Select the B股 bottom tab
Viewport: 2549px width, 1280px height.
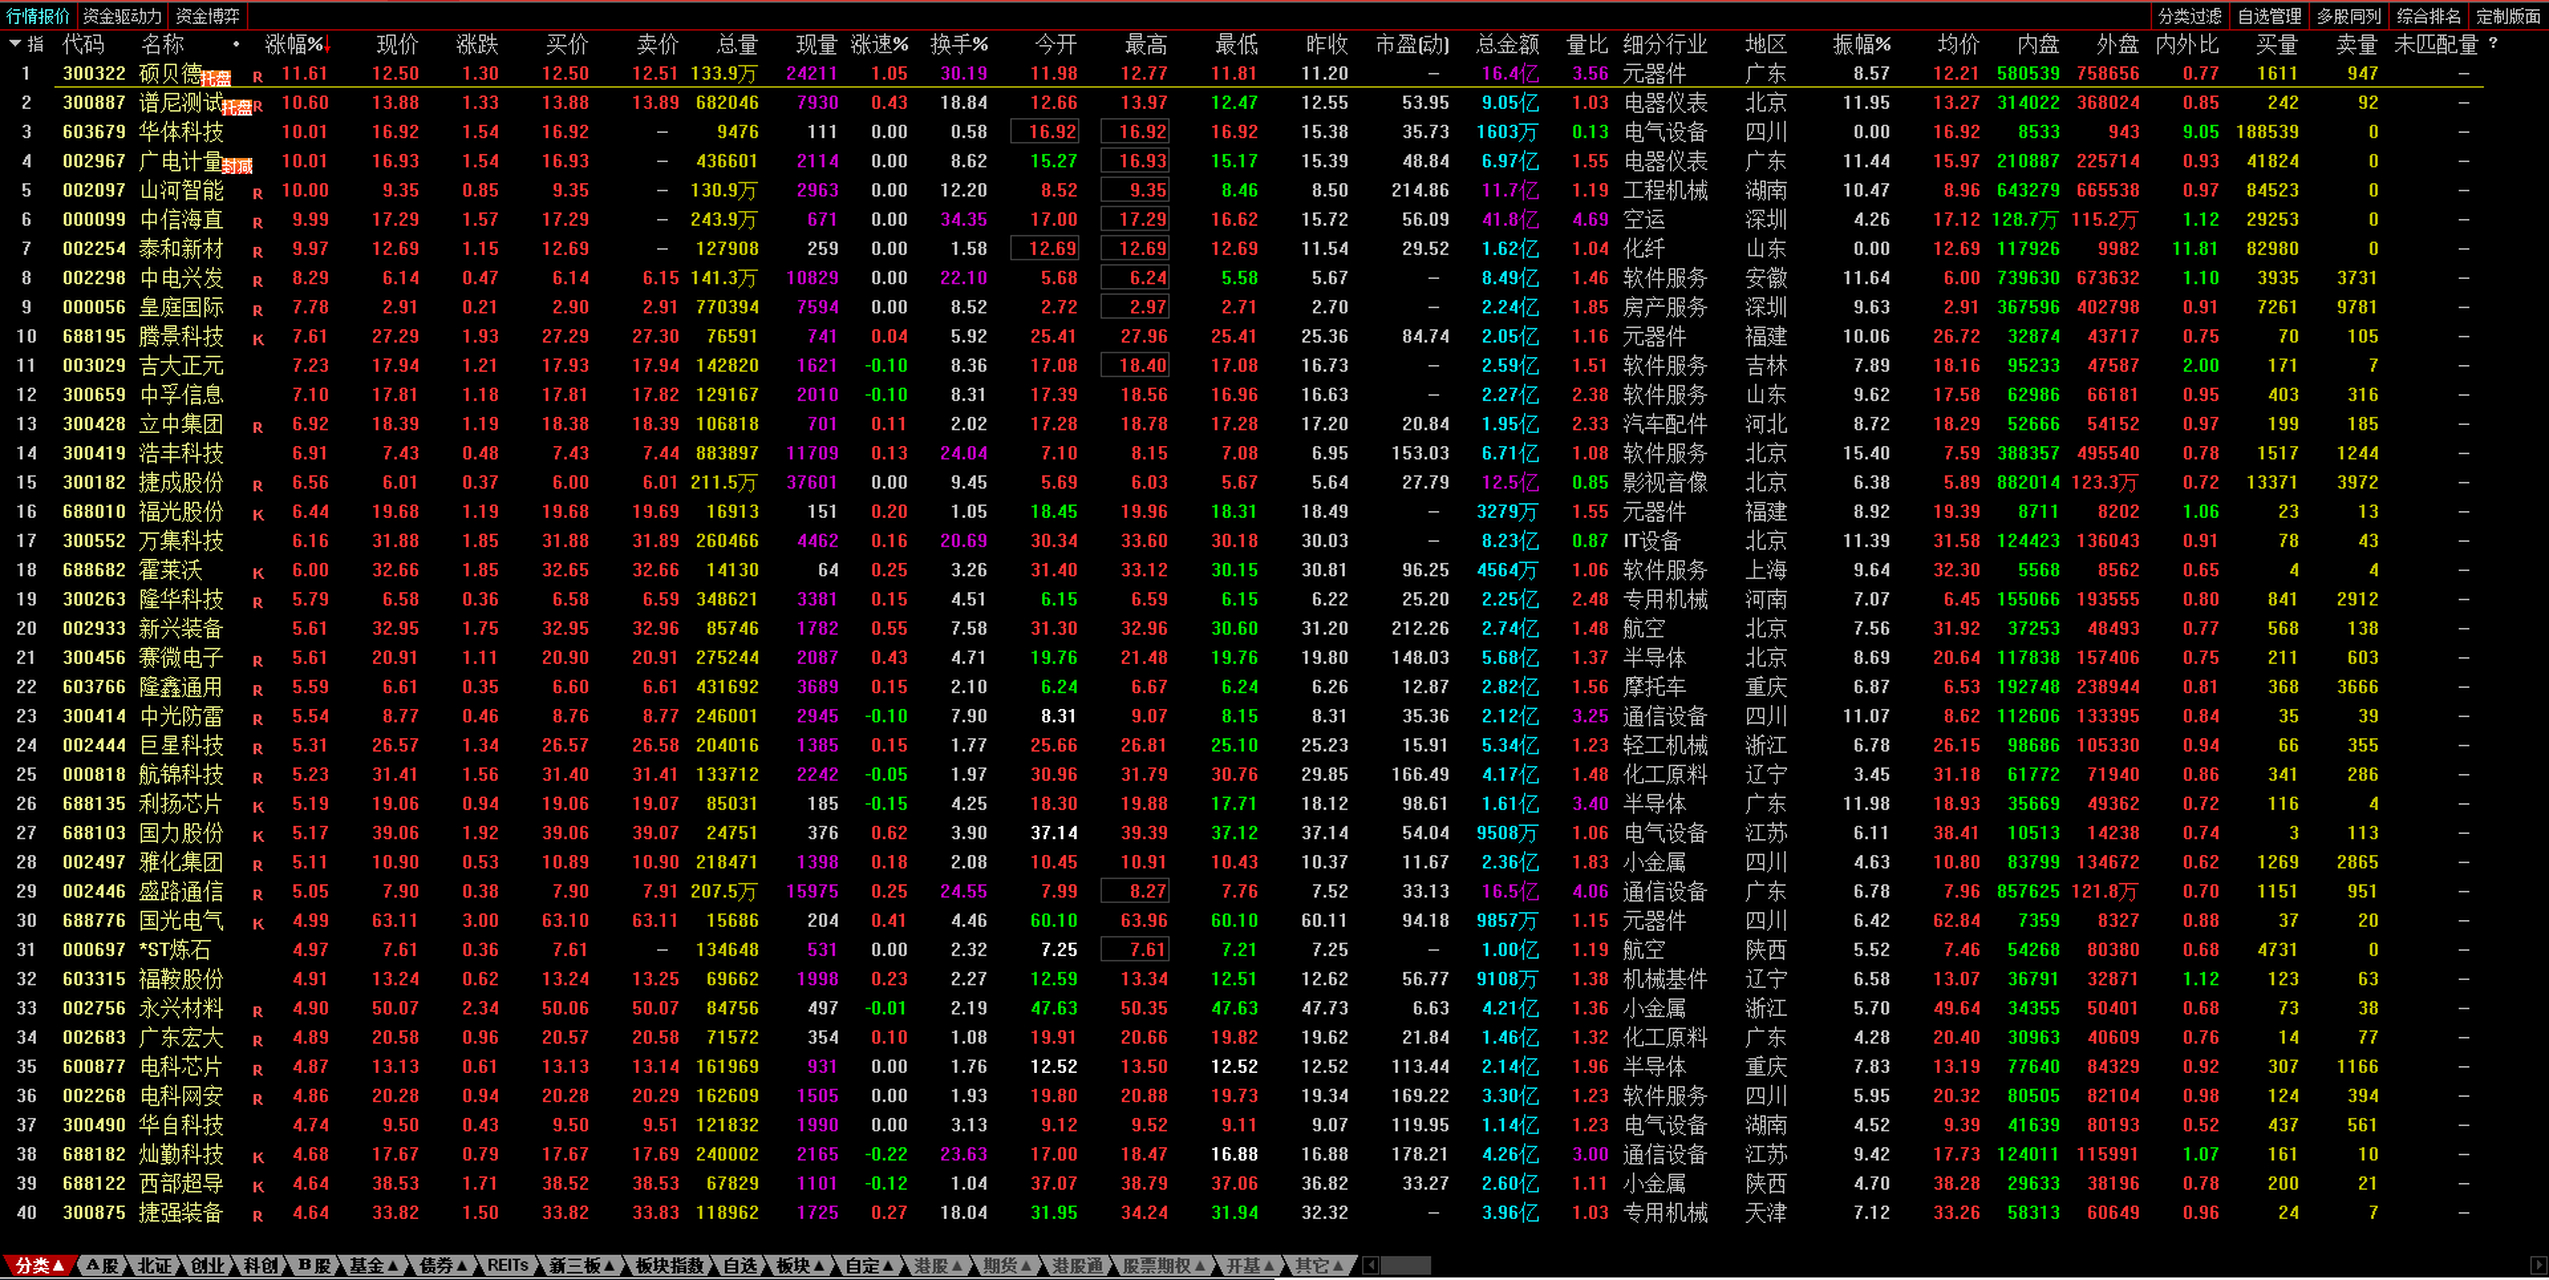pos(313,1266)
